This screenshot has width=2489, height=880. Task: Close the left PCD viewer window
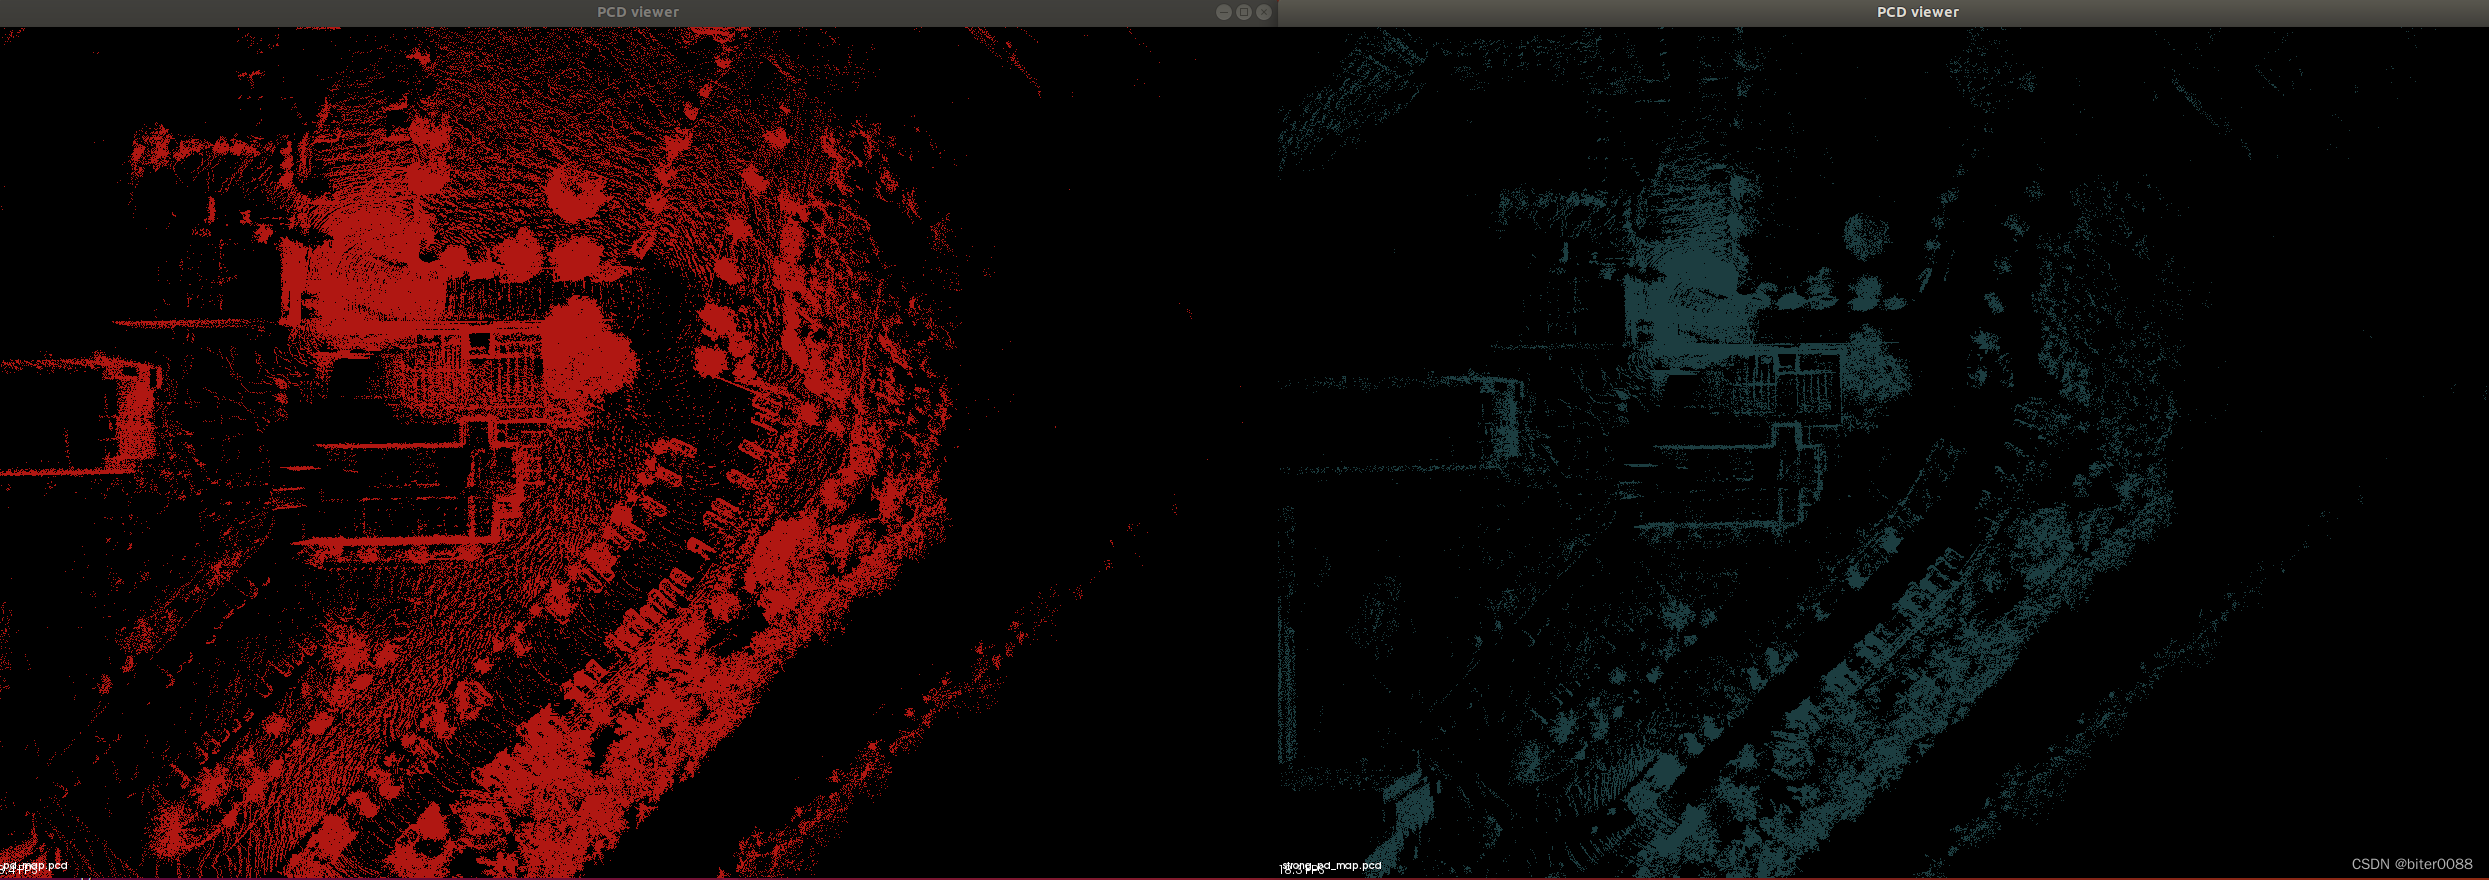click(x=1264, y=12)
